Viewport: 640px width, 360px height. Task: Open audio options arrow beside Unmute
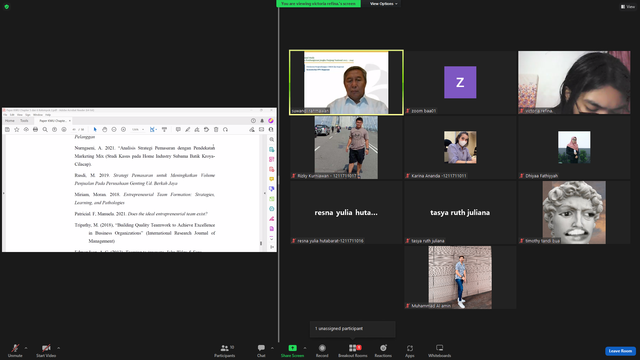click(x=26, y=348)
